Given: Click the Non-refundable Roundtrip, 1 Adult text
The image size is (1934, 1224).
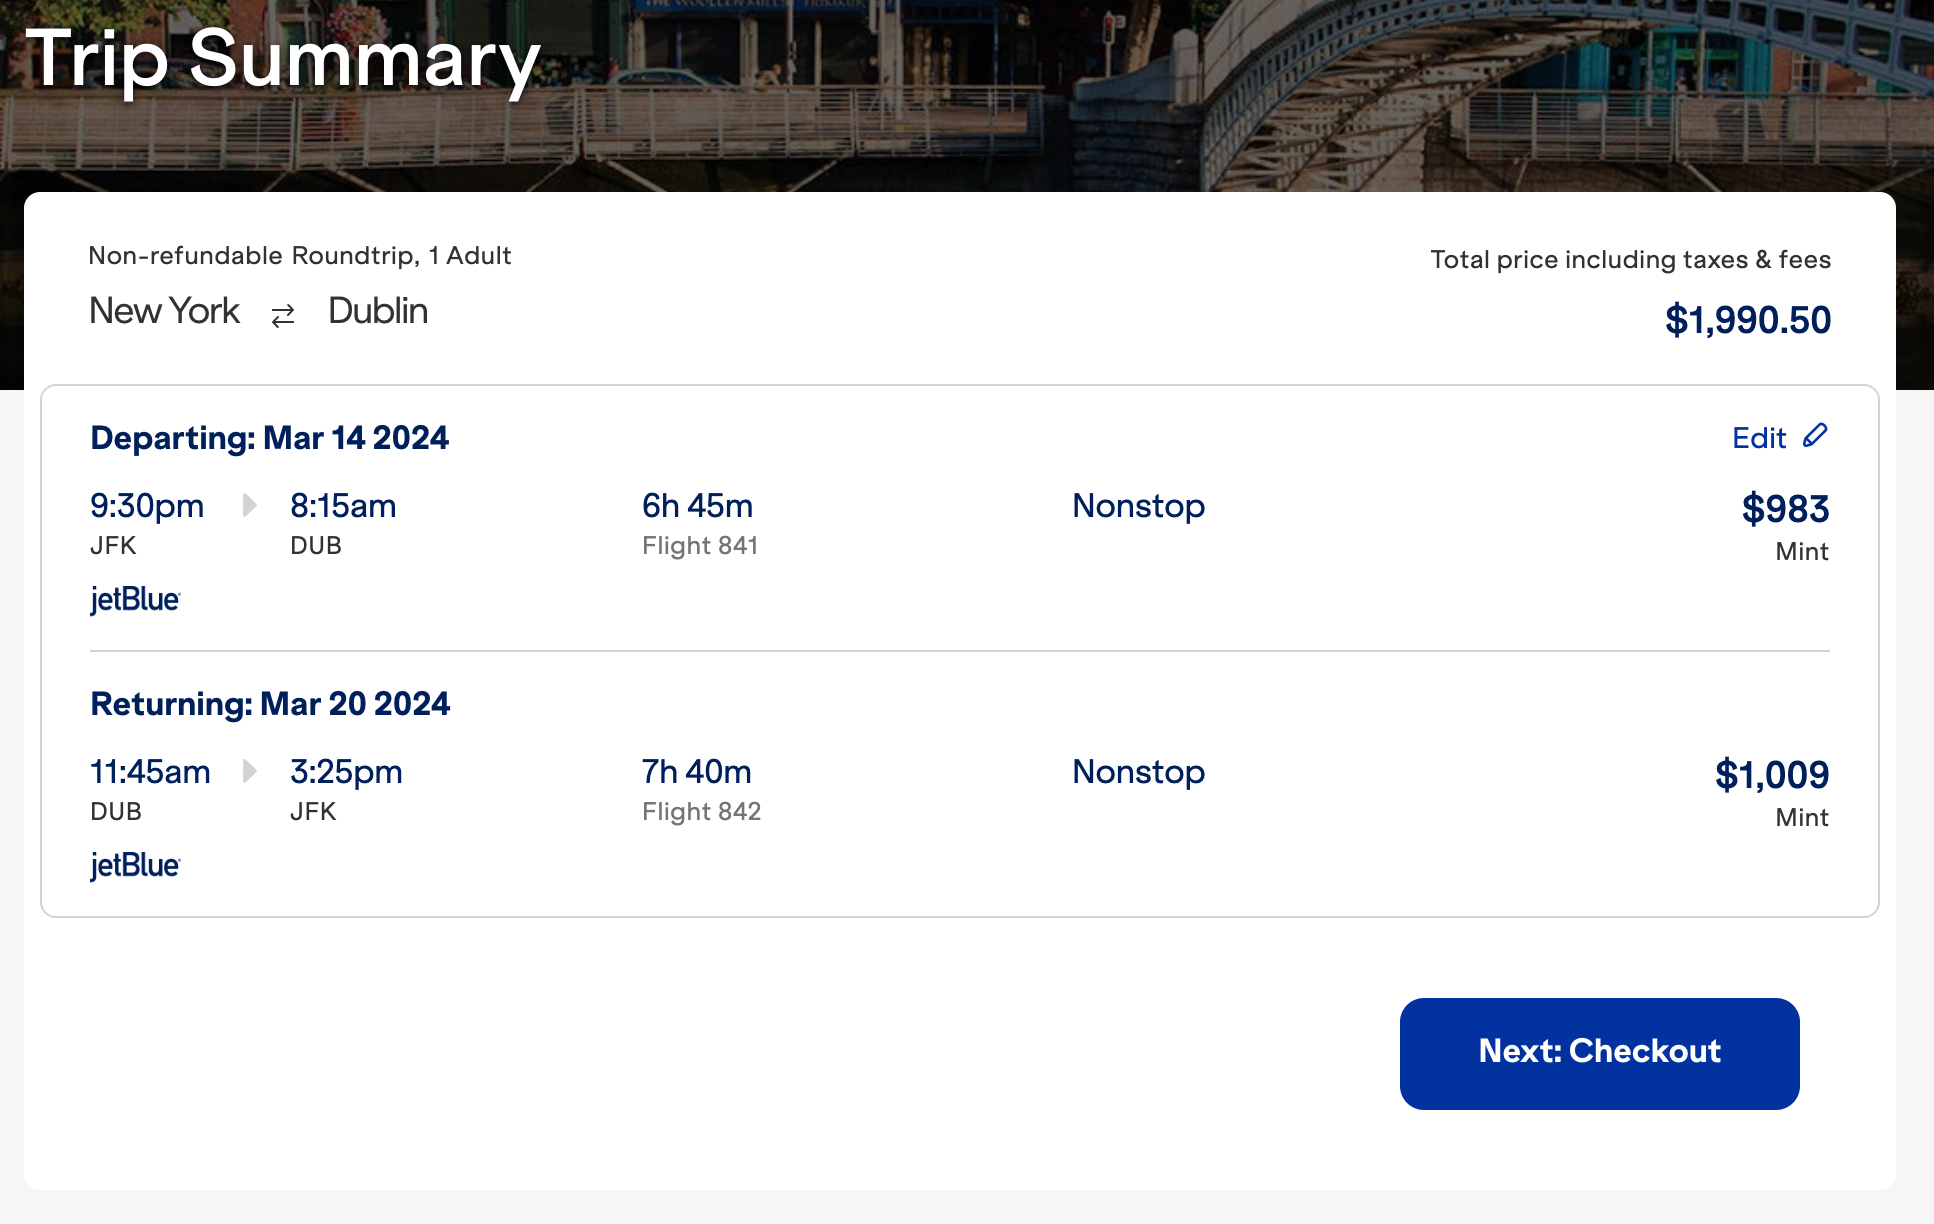Looking at the screenshot, I should click(x=300, y=256).
